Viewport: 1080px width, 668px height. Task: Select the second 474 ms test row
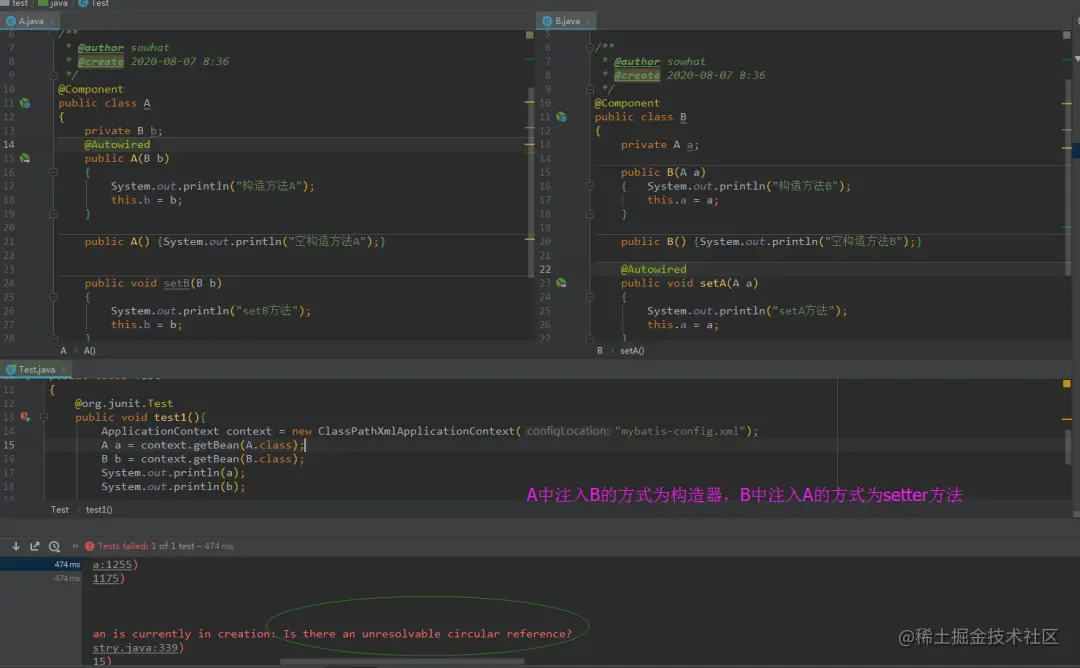coord(41,578)
